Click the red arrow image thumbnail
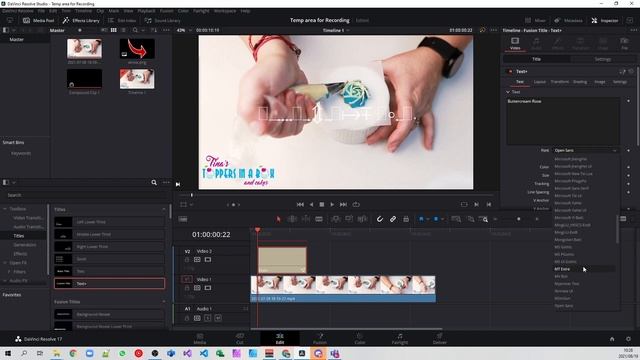640x360 pixels. click(x=137, y=49)
